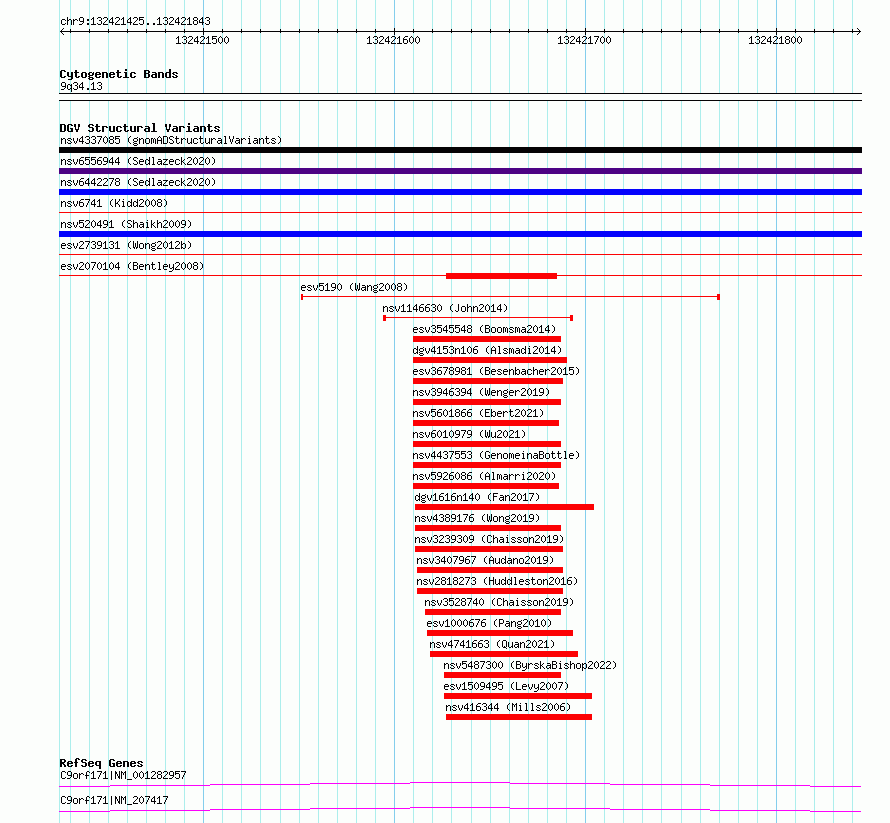Select nsv5601866 (Ebert2021) label

pyautogui.click(x=478, y=413)
